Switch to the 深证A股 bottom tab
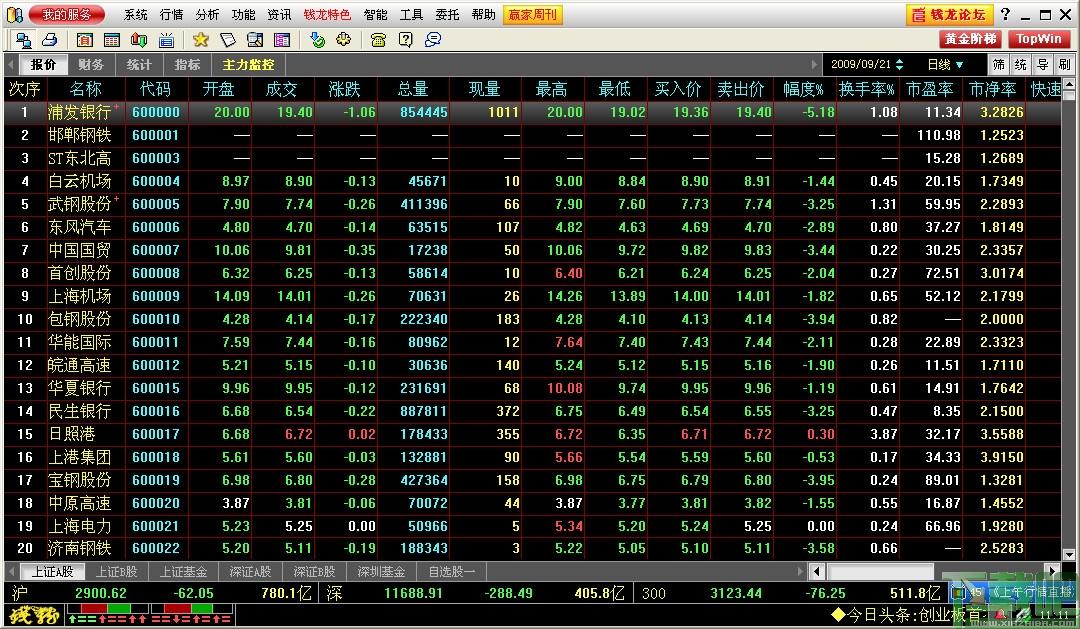The image size is (1080, 629). tap(250, 572)
